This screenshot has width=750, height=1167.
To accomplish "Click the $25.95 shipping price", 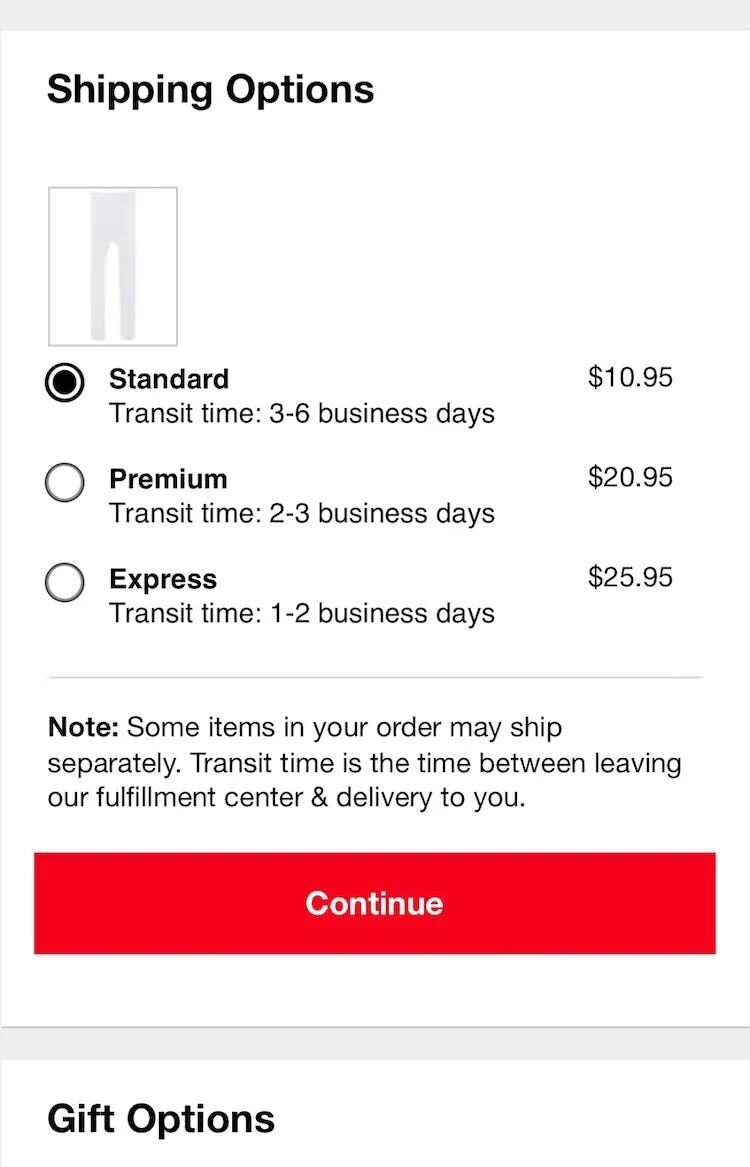I will pyautogui.click(x=630, y=577).
